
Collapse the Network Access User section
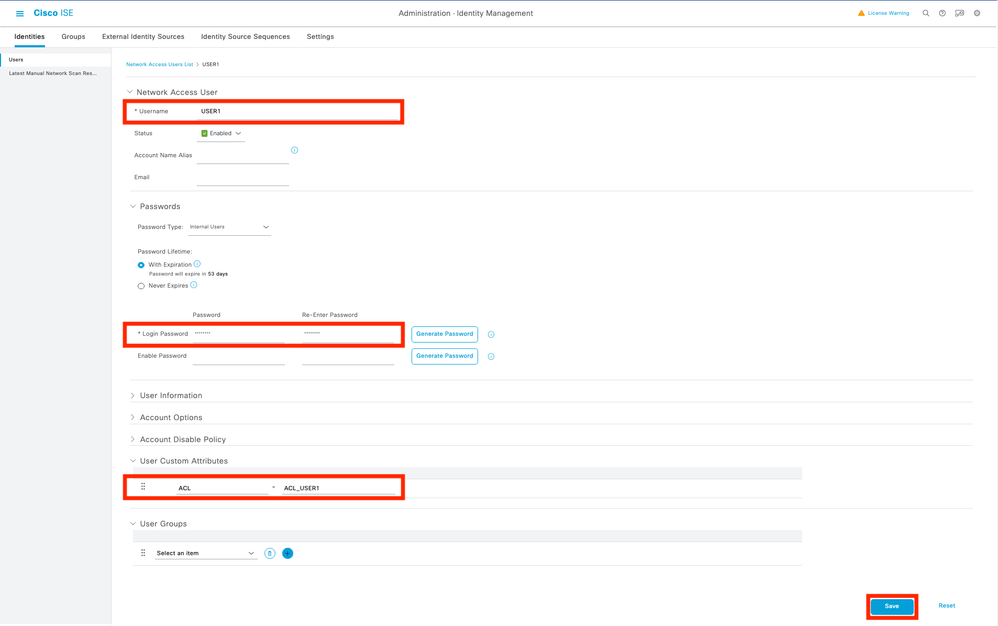click(130, 92)
